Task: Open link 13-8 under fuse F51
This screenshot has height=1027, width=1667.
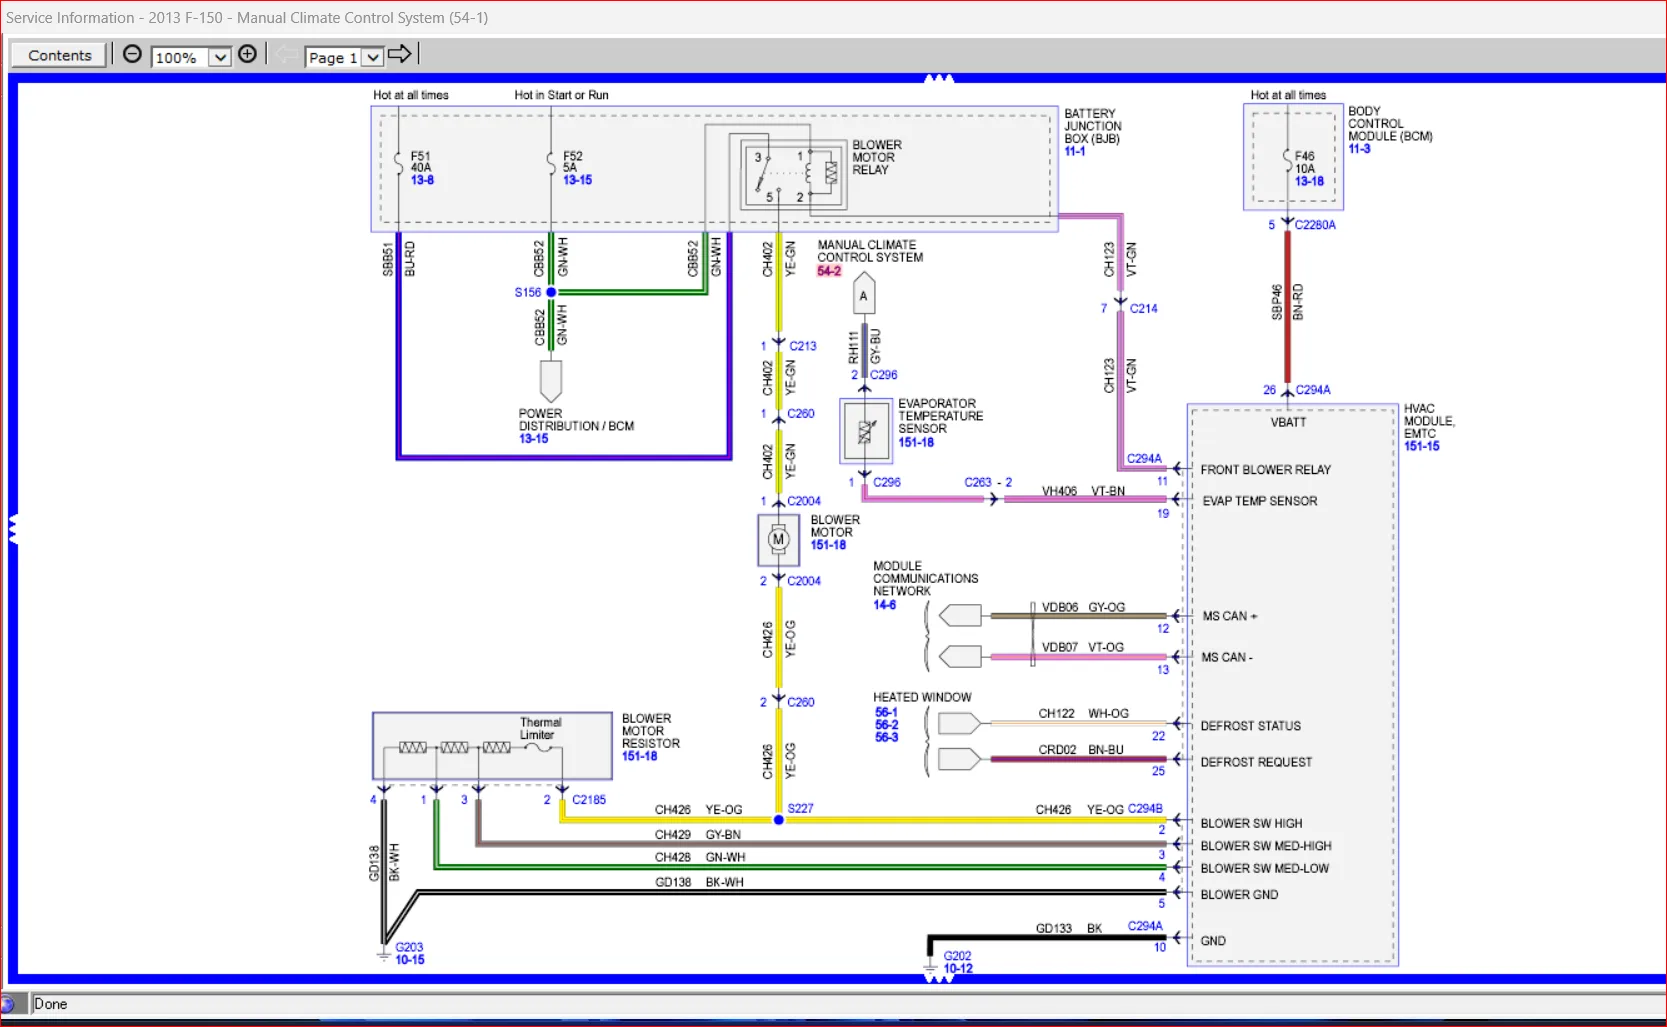Action: point(422,180)
